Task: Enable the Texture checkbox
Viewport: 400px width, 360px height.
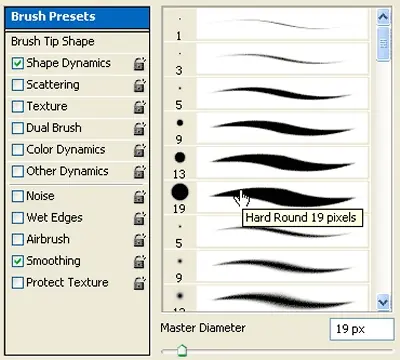Action: click(x=18, y=107)
